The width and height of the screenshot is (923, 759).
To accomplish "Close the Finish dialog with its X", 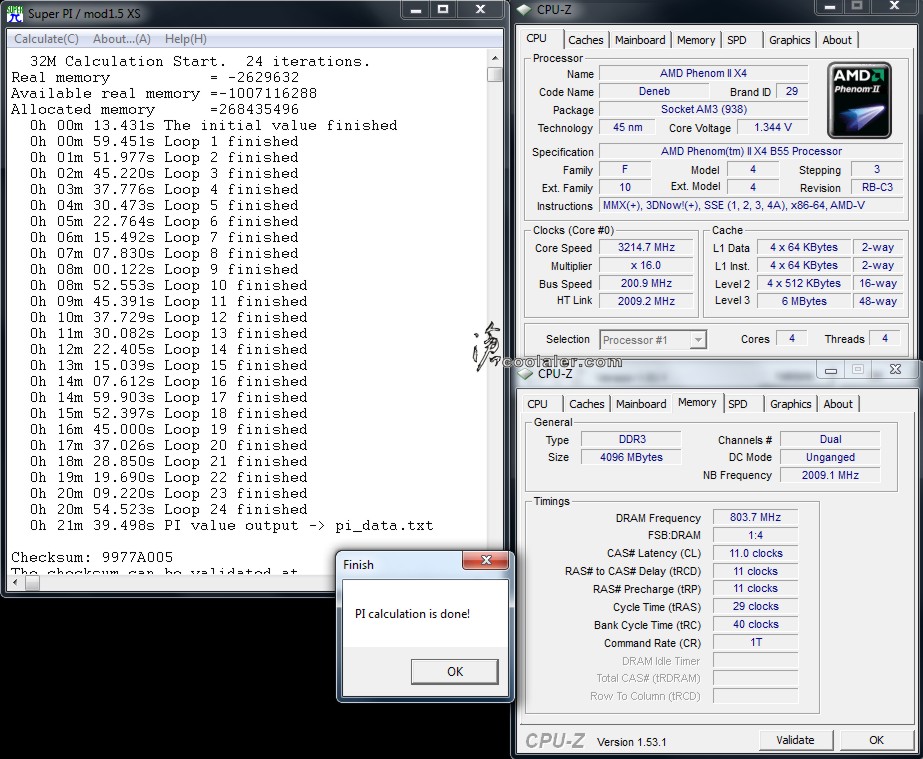I will (x=487, y=561).
